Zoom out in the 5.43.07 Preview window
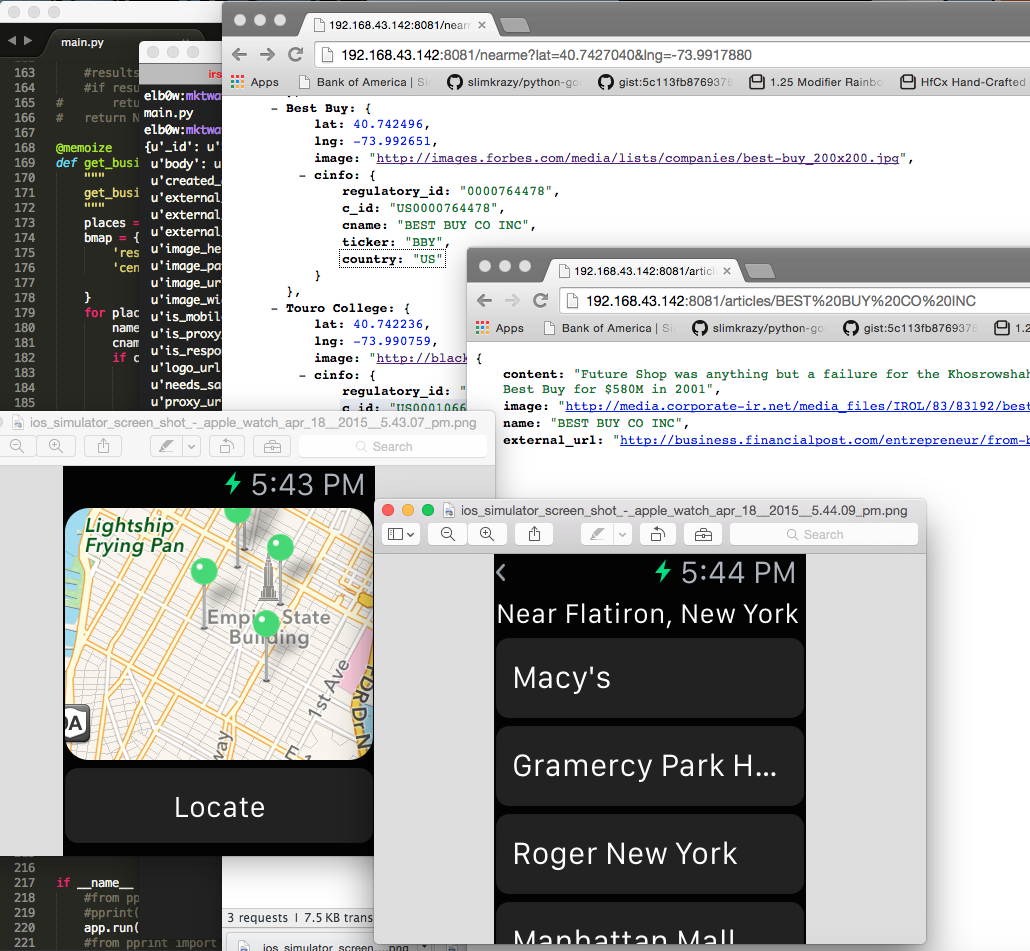Image resolution: width=1030 pixels, height=951 pixels. 18,447
